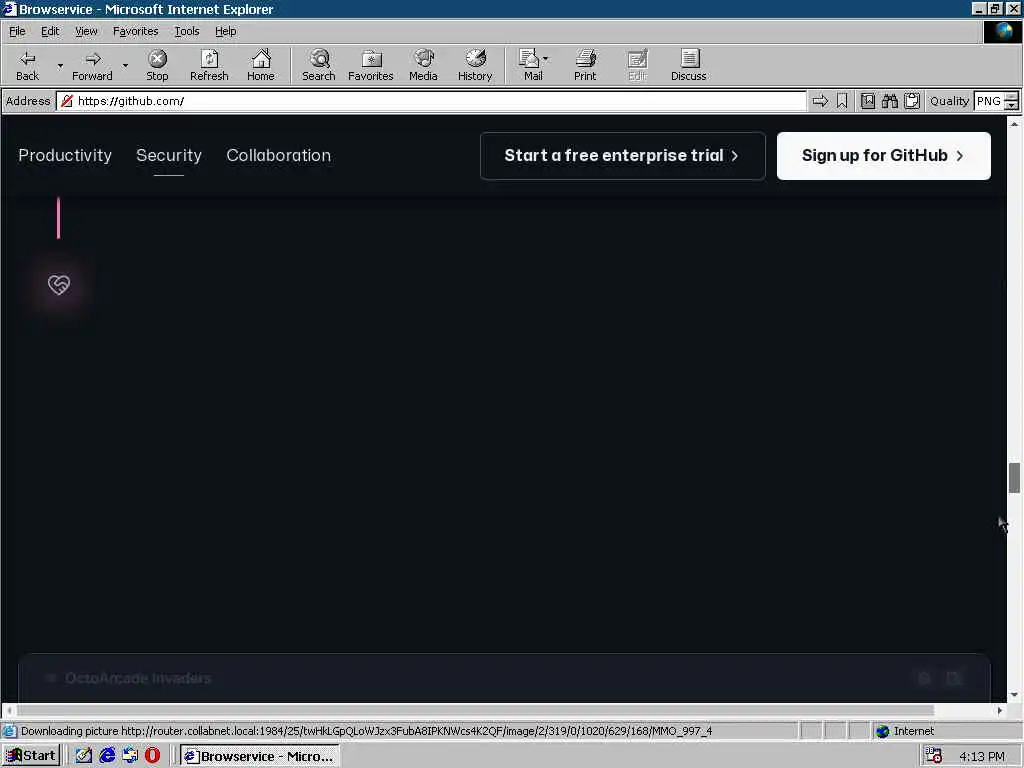This screenshot has height=768, width=1024.
Task: Click the vertical scrollbar down arrow
Action: [1014, 695]
